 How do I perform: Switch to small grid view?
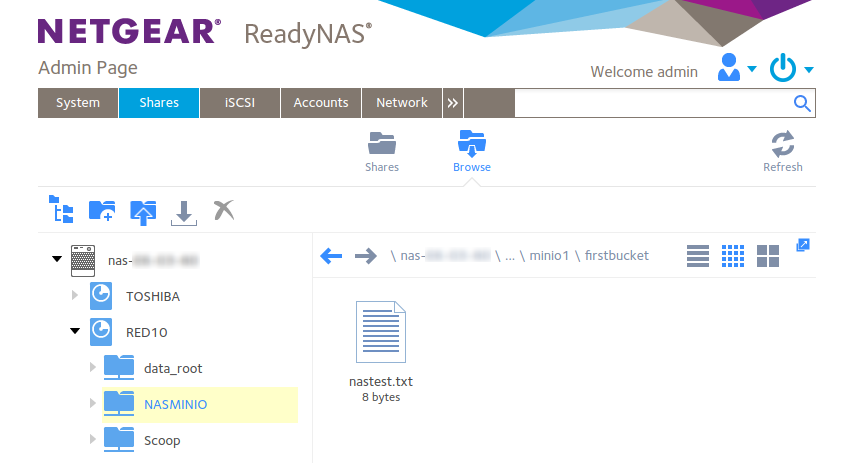[x=733, y=256]
